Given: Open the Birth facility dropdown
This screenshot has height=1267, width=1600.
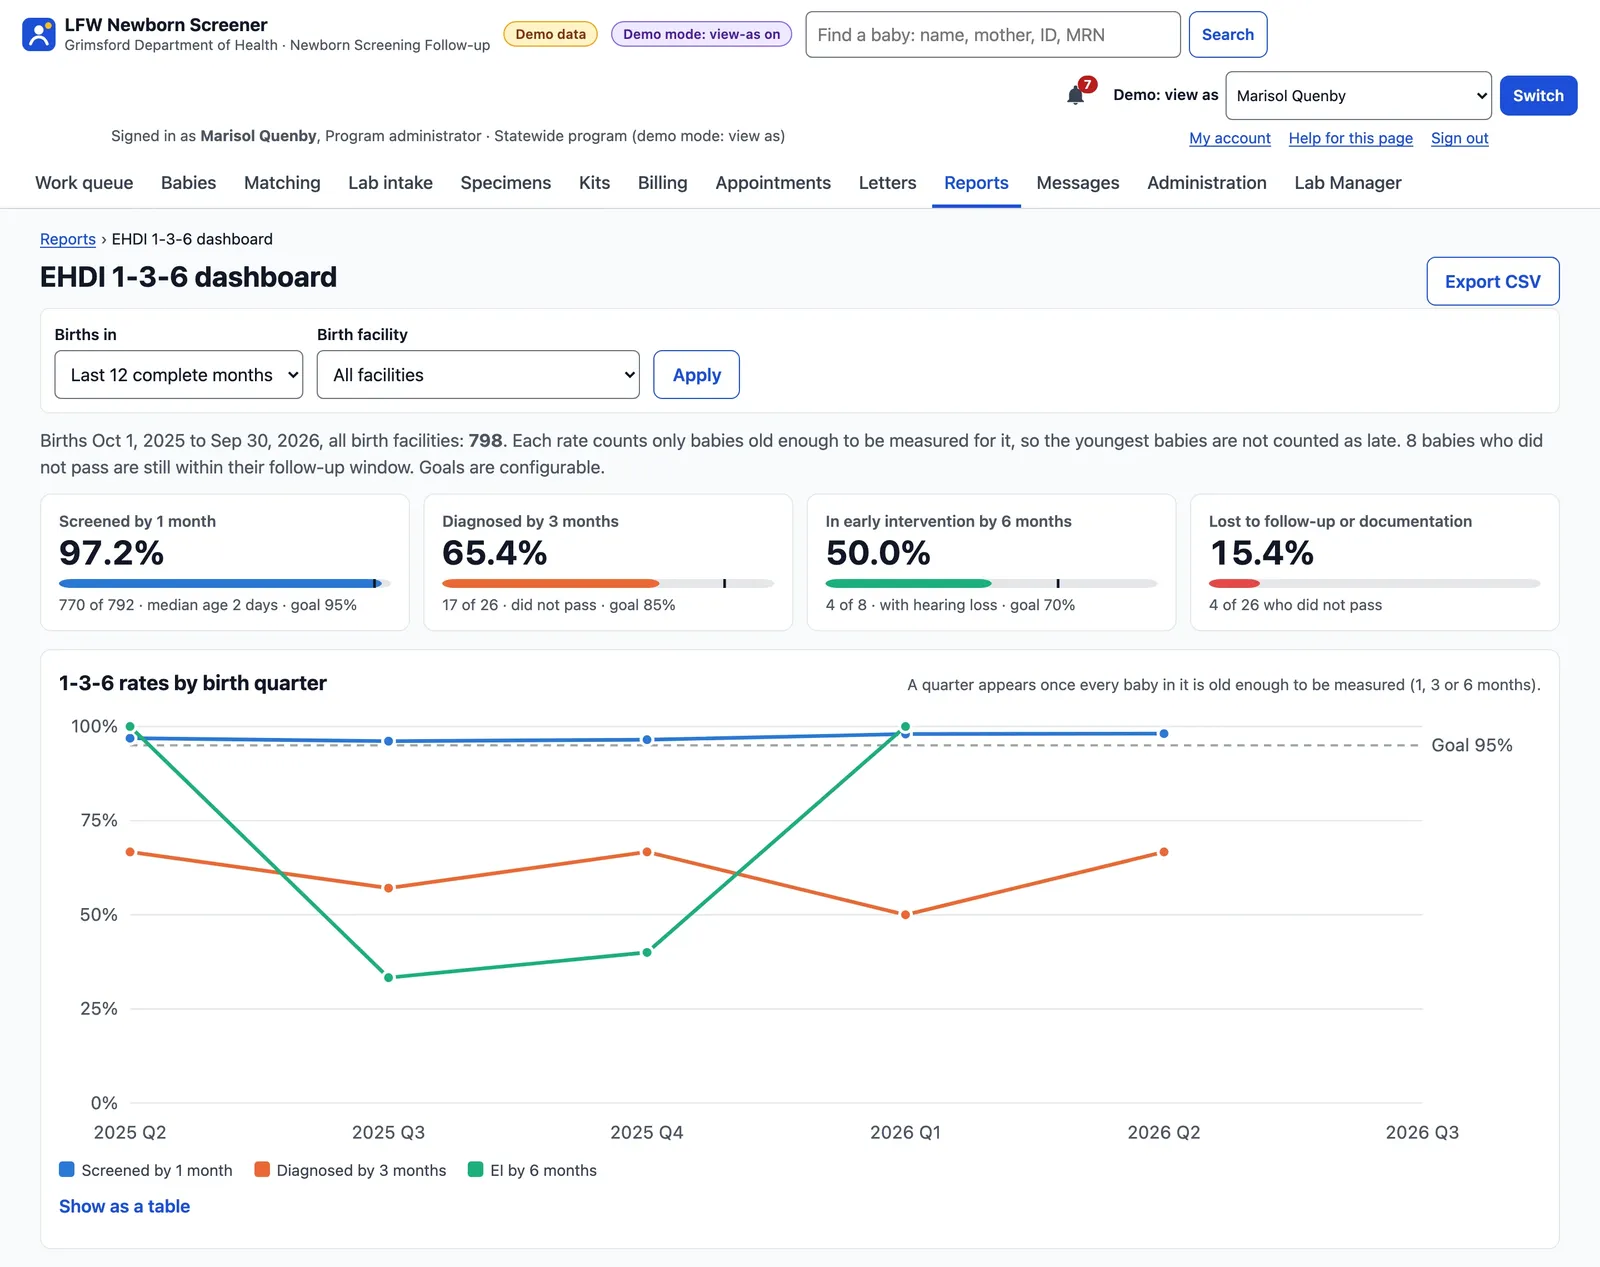Looking at the screenshot, I should (478, 375).
